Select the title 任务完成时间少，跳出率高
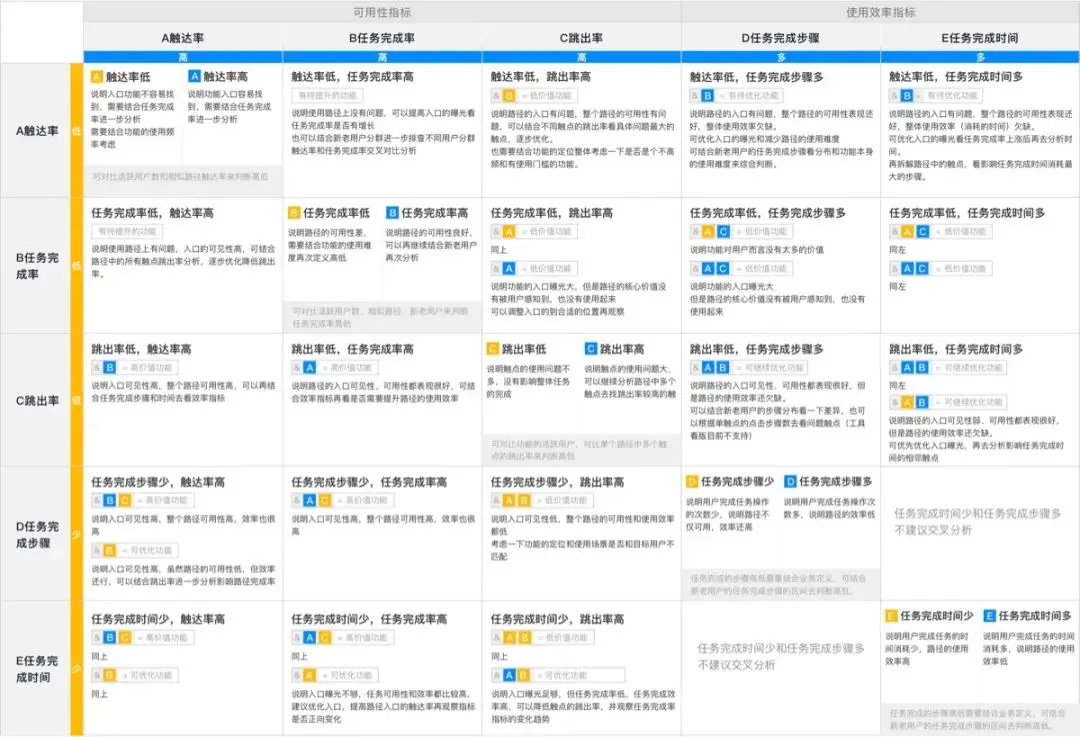This screenshot has height=737, width=1080. coord(557,619)
